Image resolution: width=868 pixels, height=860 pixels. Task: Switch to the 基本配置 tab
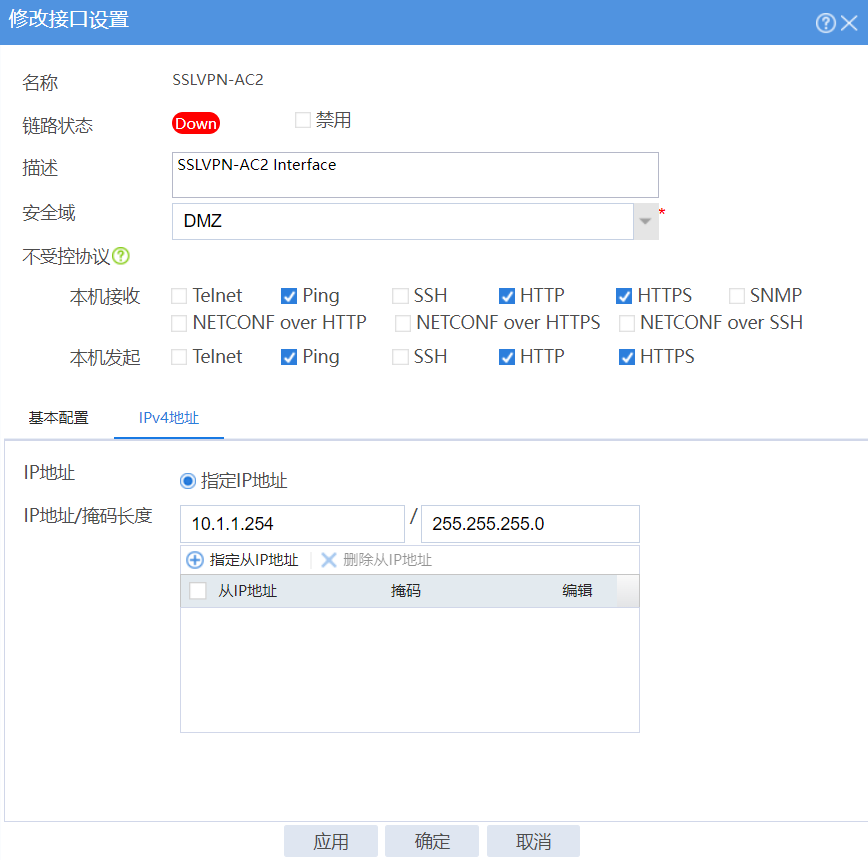pyautogui.click(x=58, y=418)
